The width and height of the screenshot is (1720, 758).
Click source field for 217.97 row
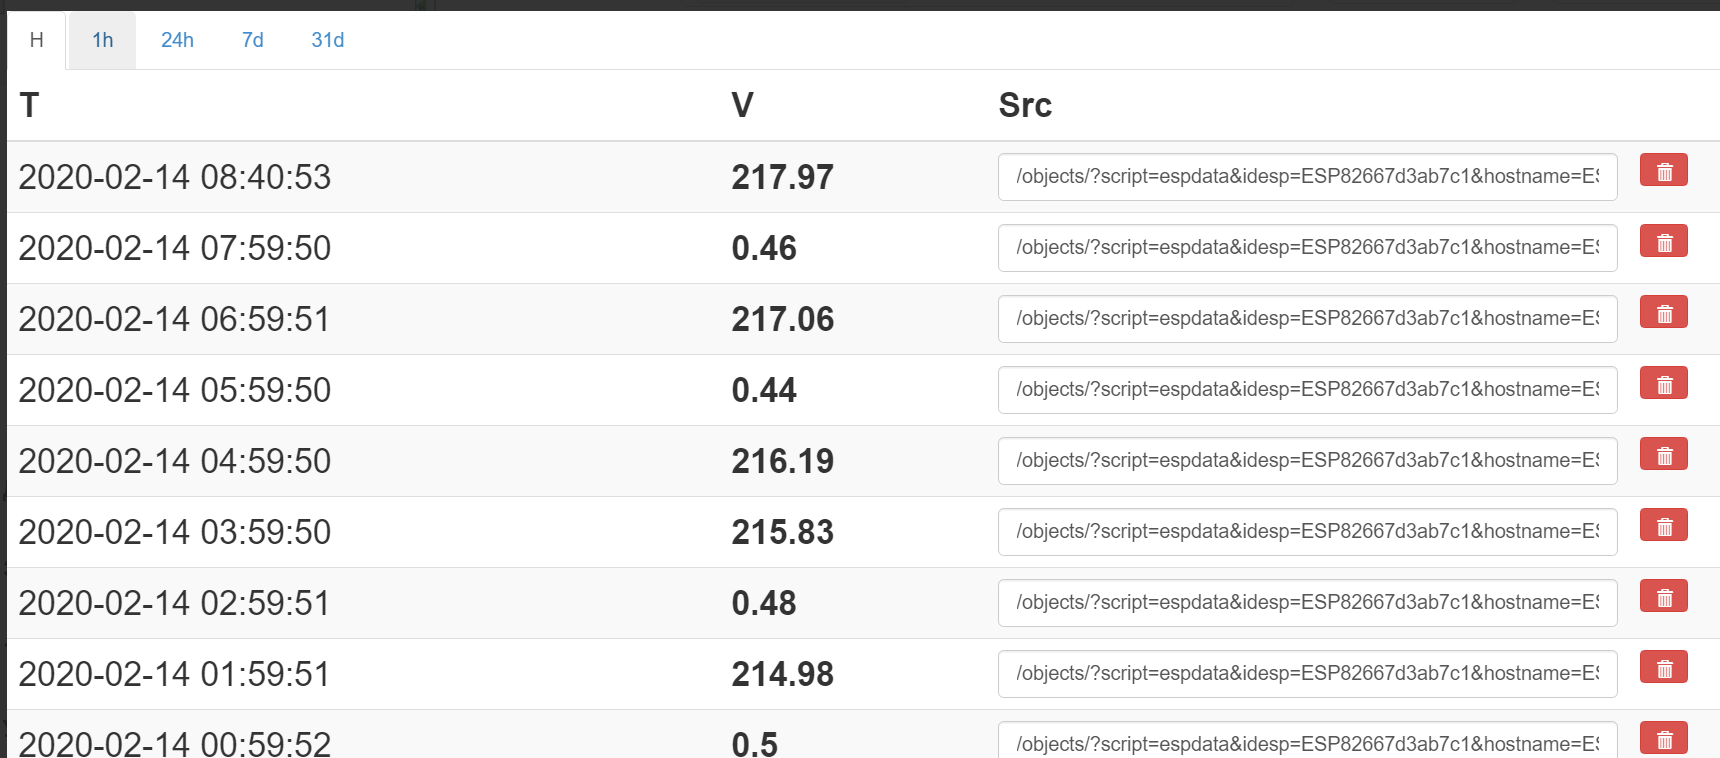1307,177
